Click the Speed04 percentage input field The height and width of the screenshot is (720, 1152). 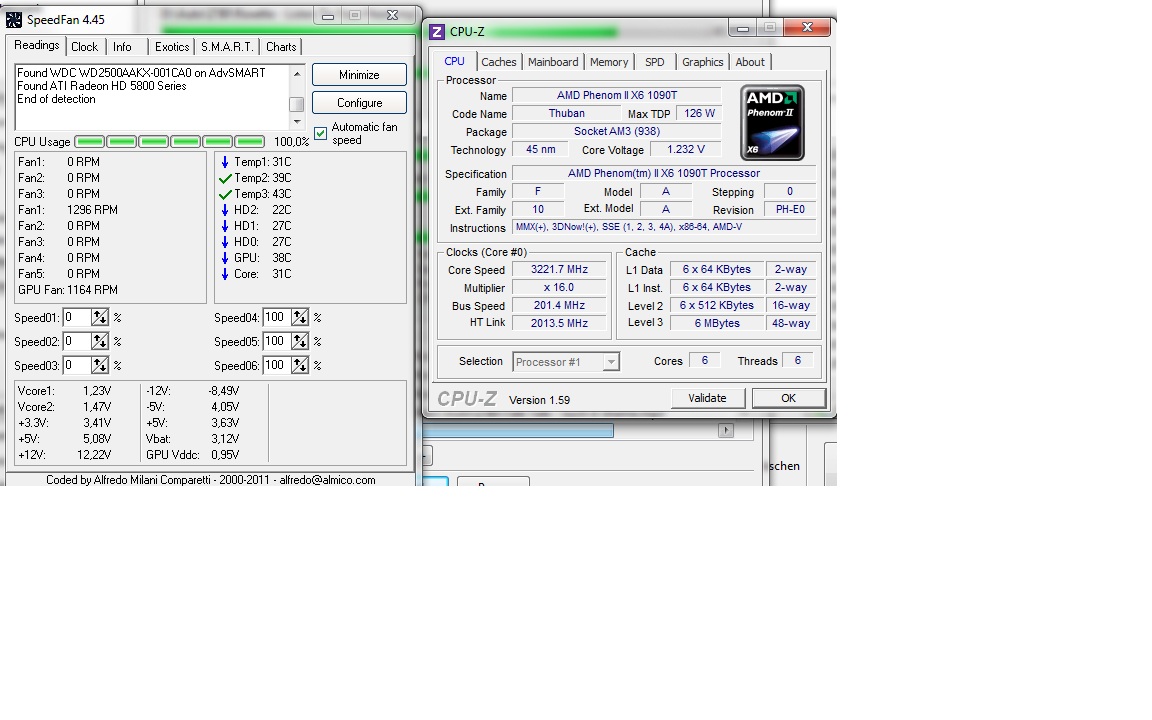click(276, 317)
